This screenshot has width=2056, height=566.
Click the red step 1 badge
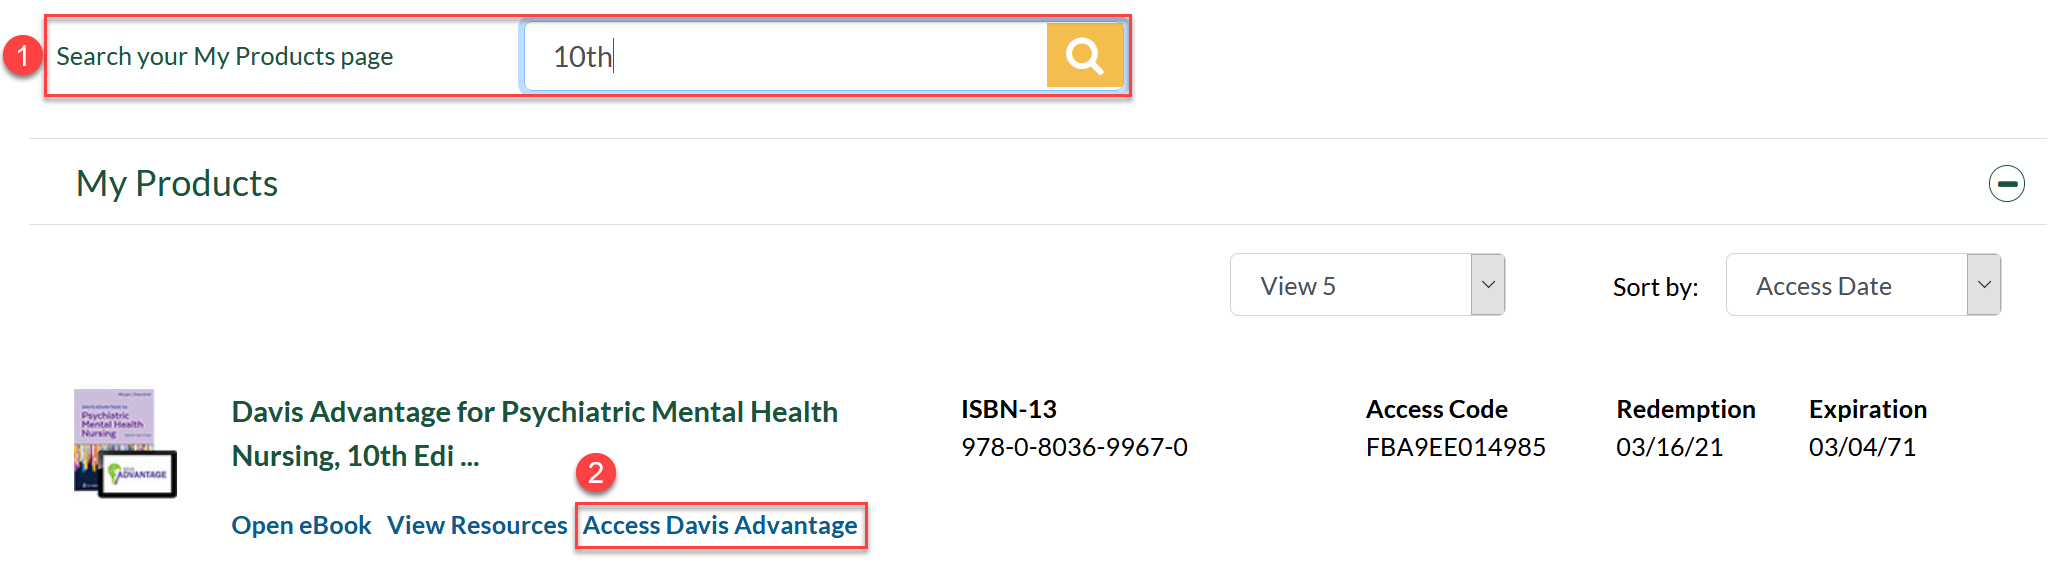point(22,56)
